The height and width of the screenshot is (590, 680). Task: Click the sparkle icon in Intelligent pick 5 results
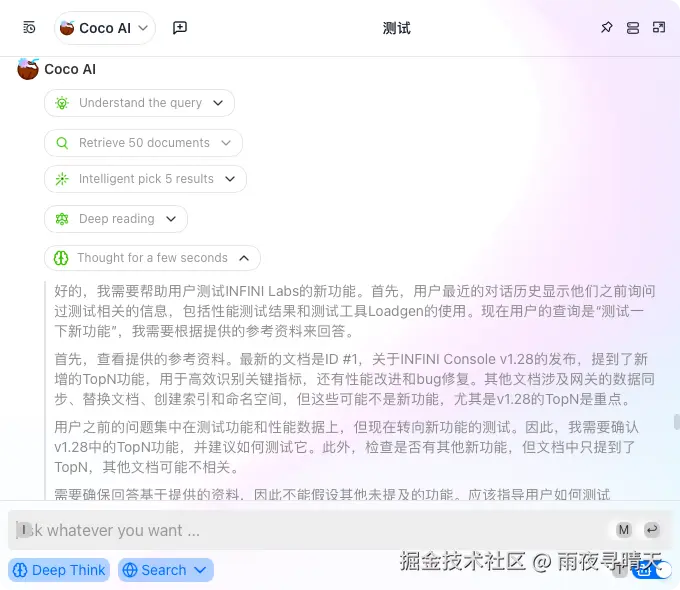coord(62,179)
